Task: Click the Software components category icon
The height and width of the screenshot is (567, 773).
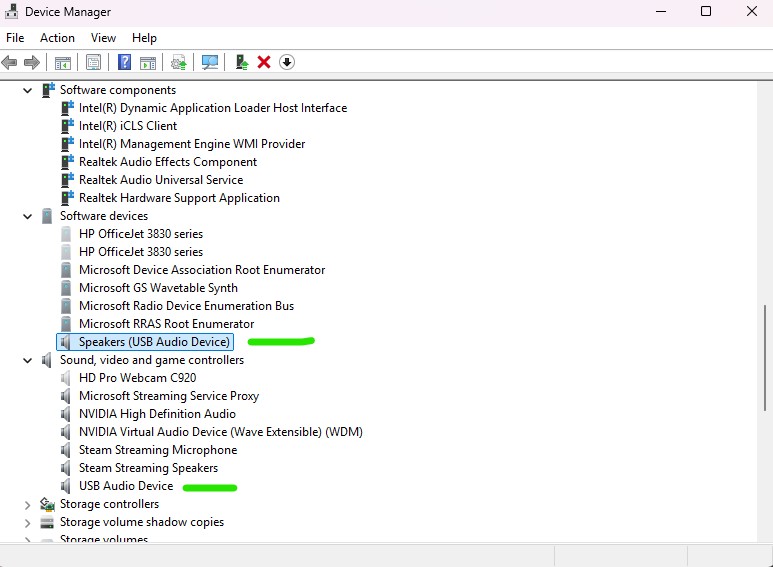Action: click(48, 90)
